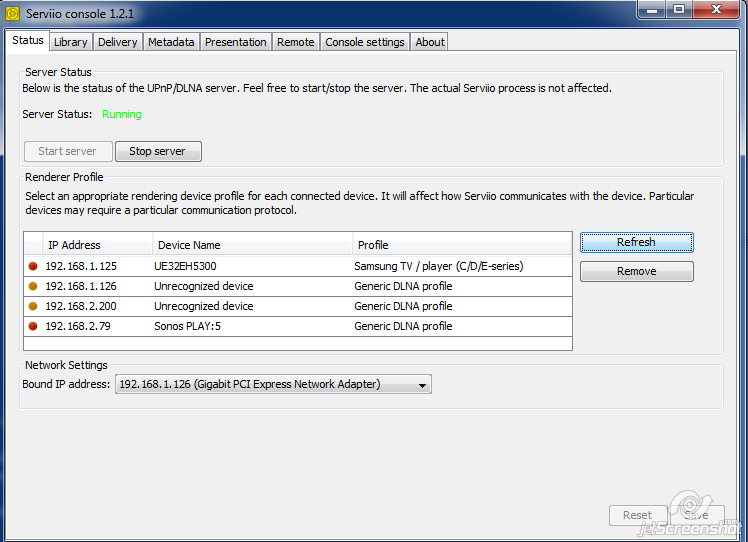This screenshot has width=748, height=542.
Task: Click red status dot for Sonos PLAY:5
Action: pos(33,327)
